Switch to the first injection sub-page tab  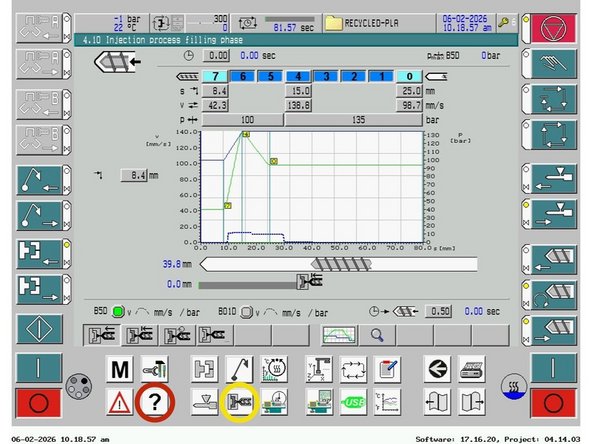102,335
